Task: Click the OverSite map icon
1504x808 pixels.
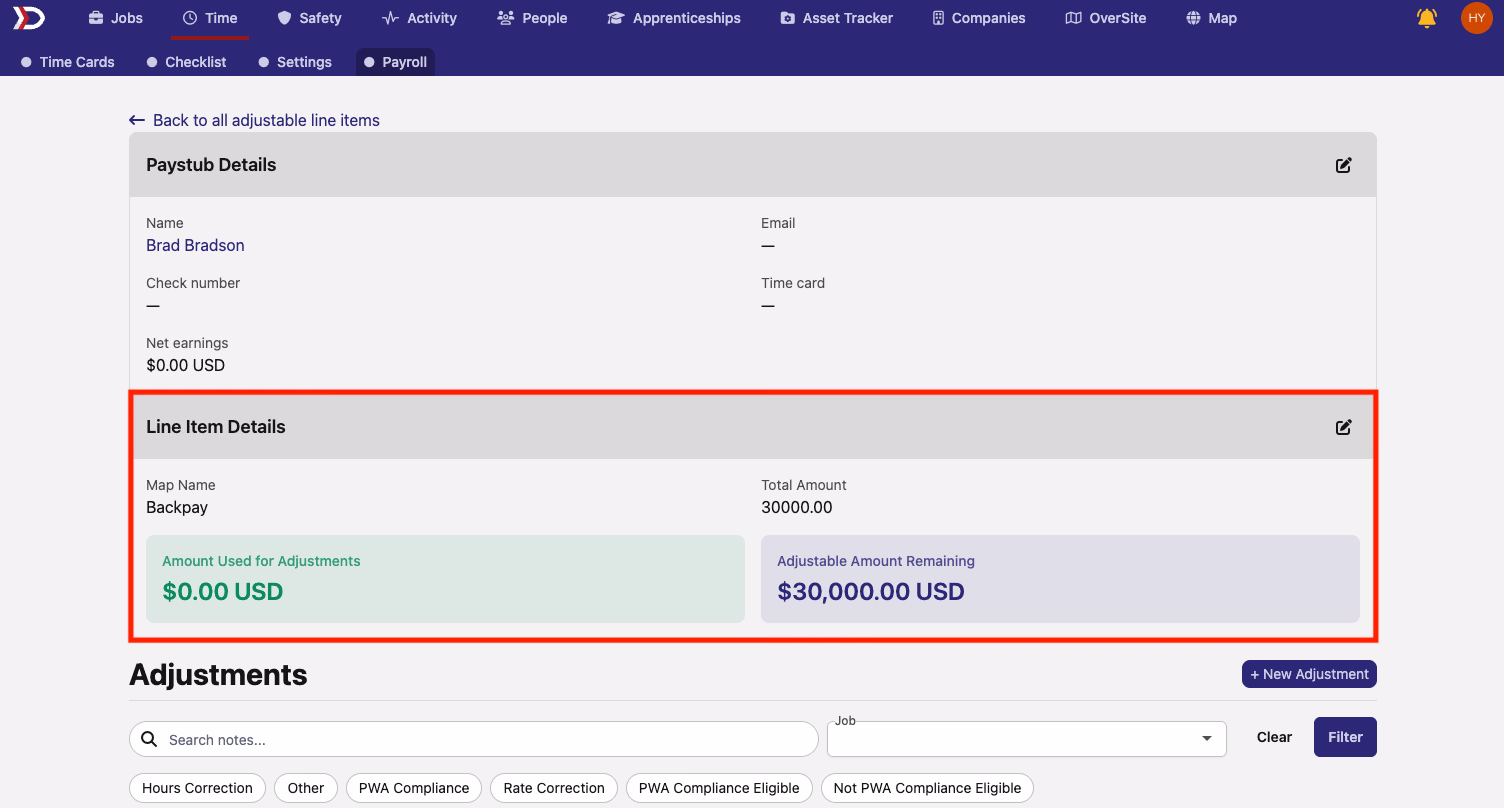Action: pos(1073,18)
